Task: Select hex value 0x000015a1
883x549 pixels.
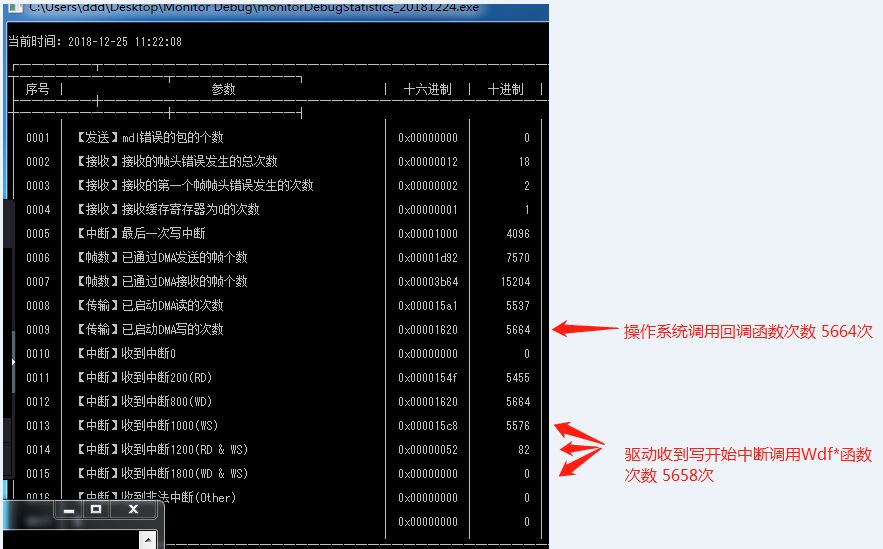Action: 428,306
